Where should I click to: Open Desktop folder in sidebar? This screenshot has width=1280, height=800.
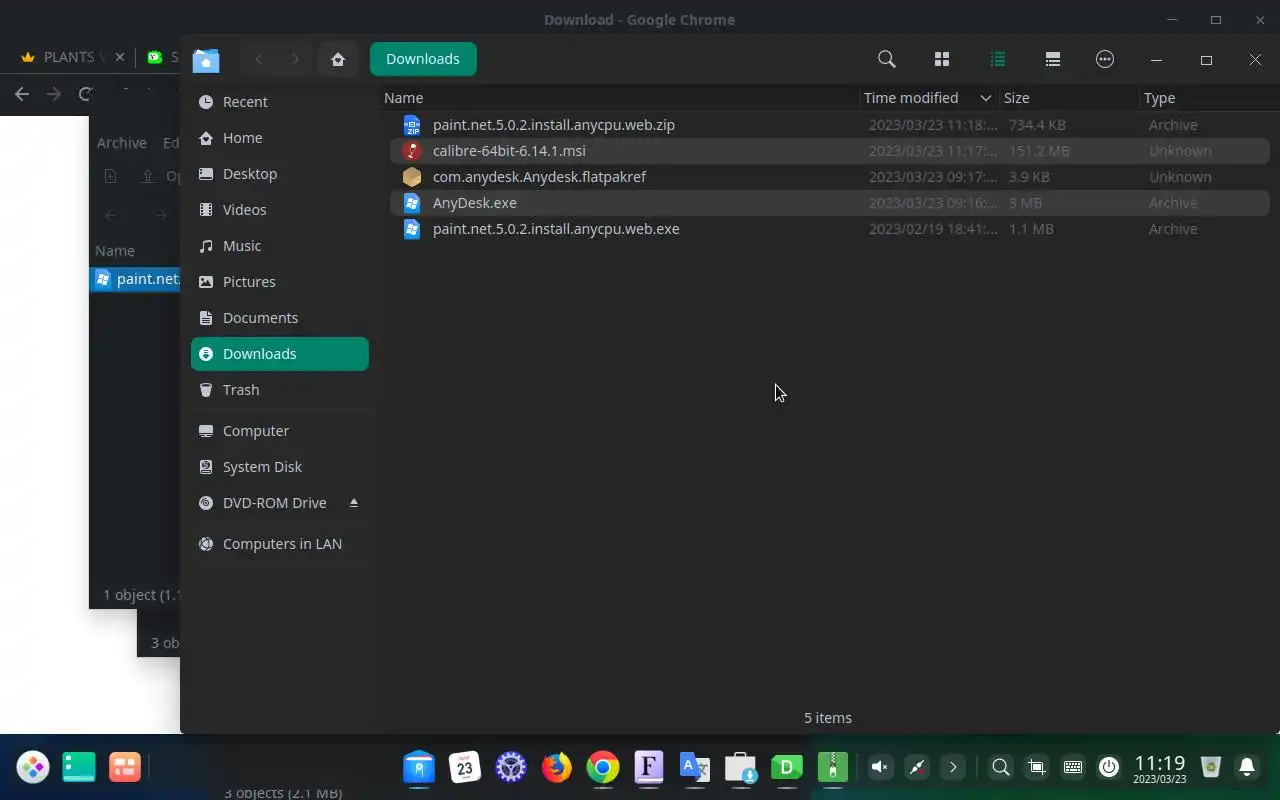279,174
